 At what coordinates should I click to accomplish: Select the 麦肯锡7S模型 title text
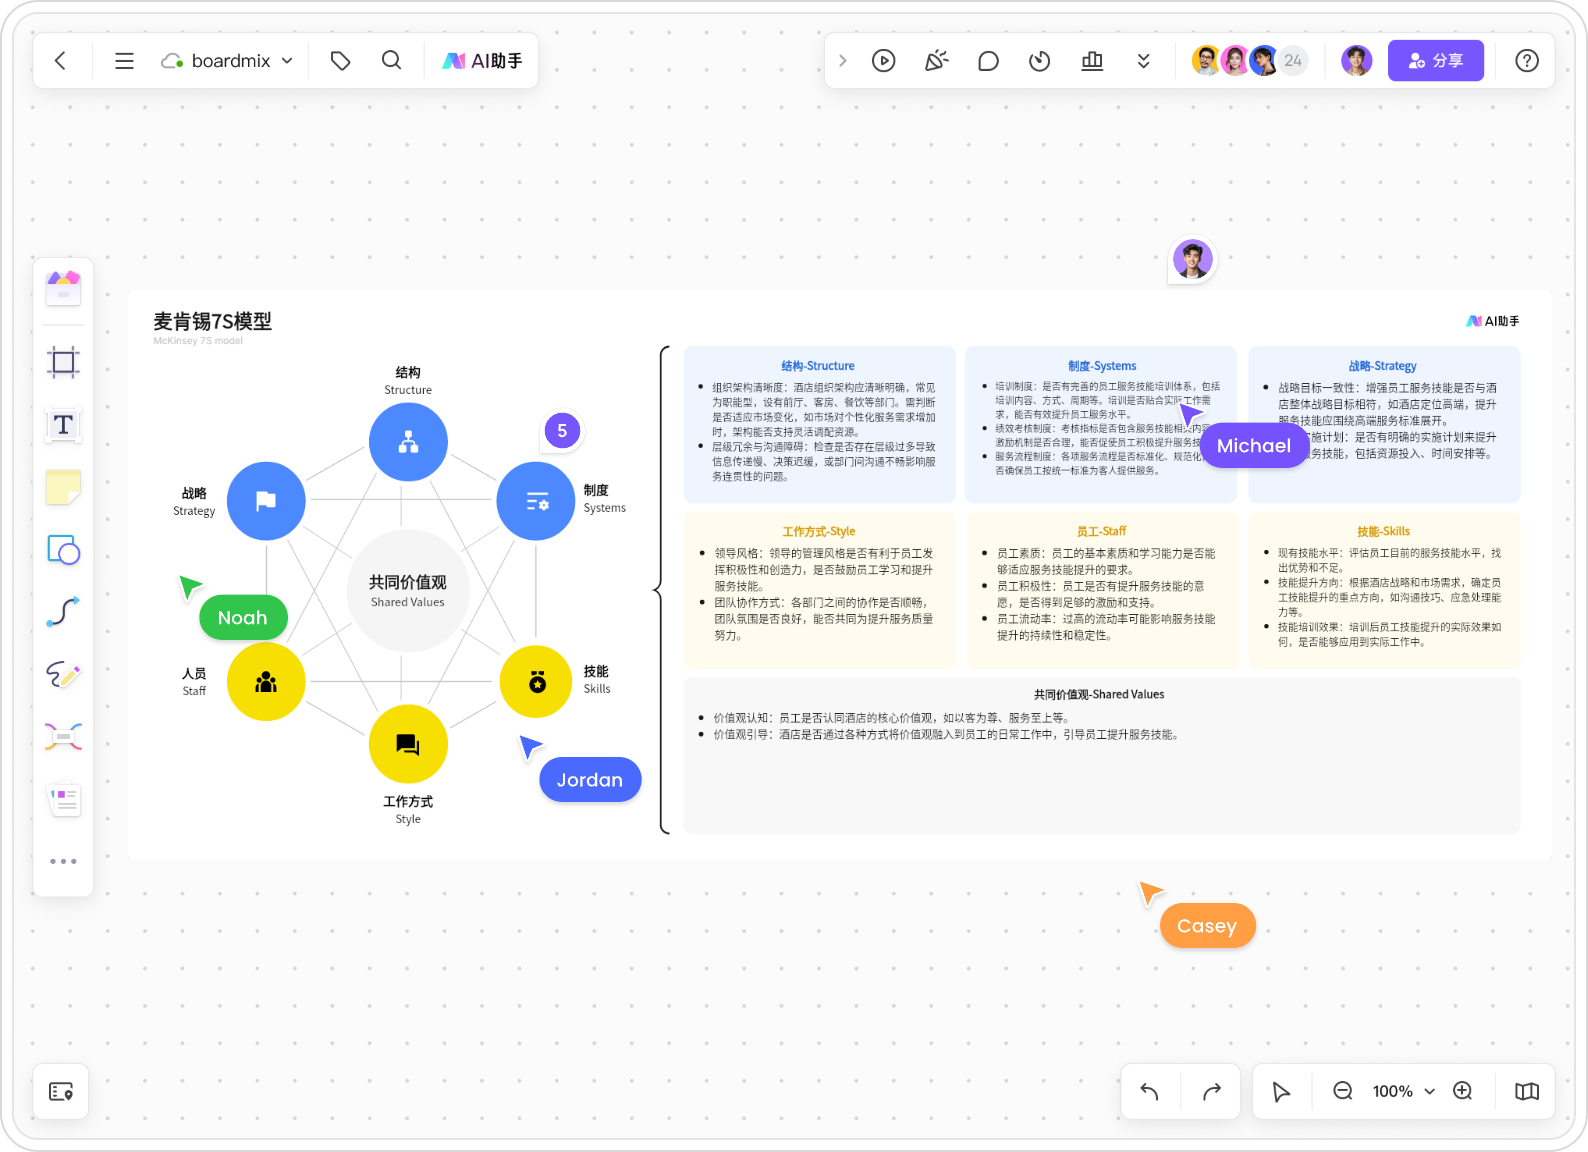coord(212,321)
